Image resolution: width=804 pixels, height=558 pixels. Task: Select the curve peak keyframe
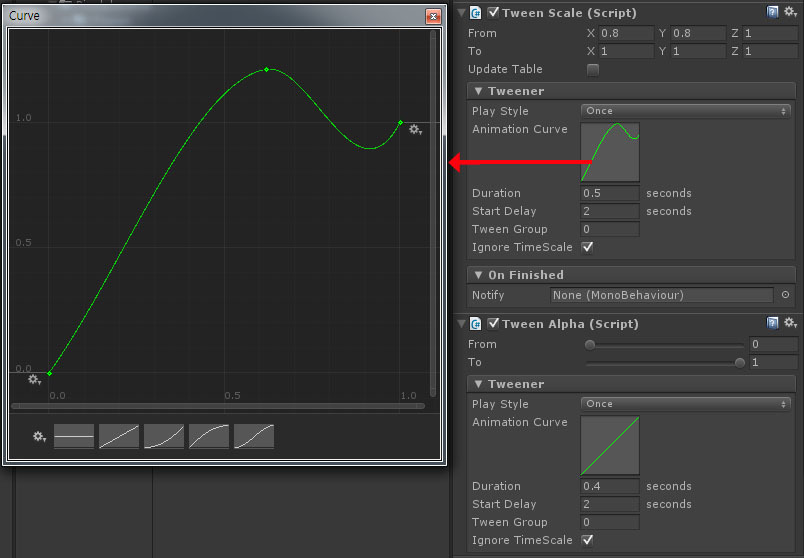pyautogui.click(x=267, y=69)
